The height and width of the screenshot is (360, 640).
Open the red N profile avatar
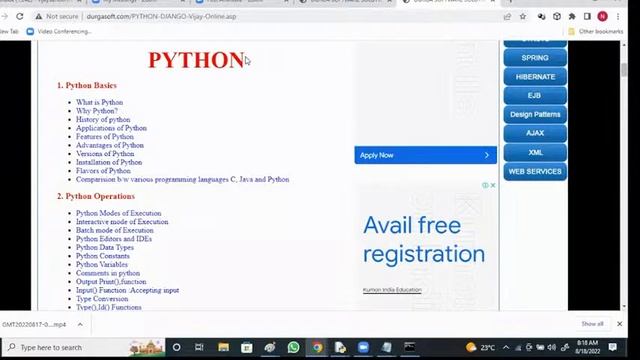602,16
